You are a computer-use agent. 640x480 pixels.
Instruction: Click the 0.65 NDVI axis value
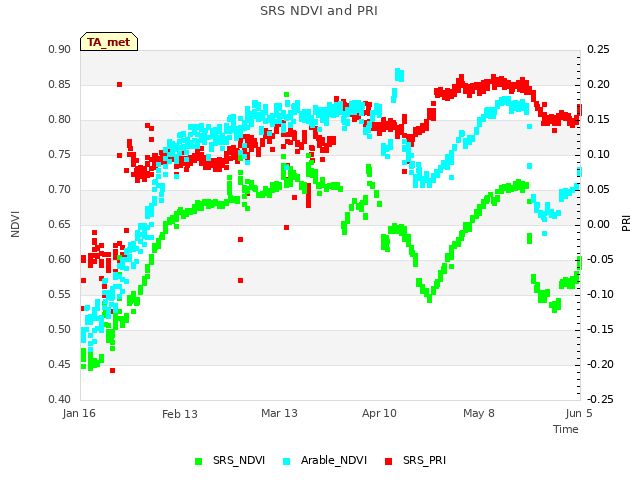(60, 224)
